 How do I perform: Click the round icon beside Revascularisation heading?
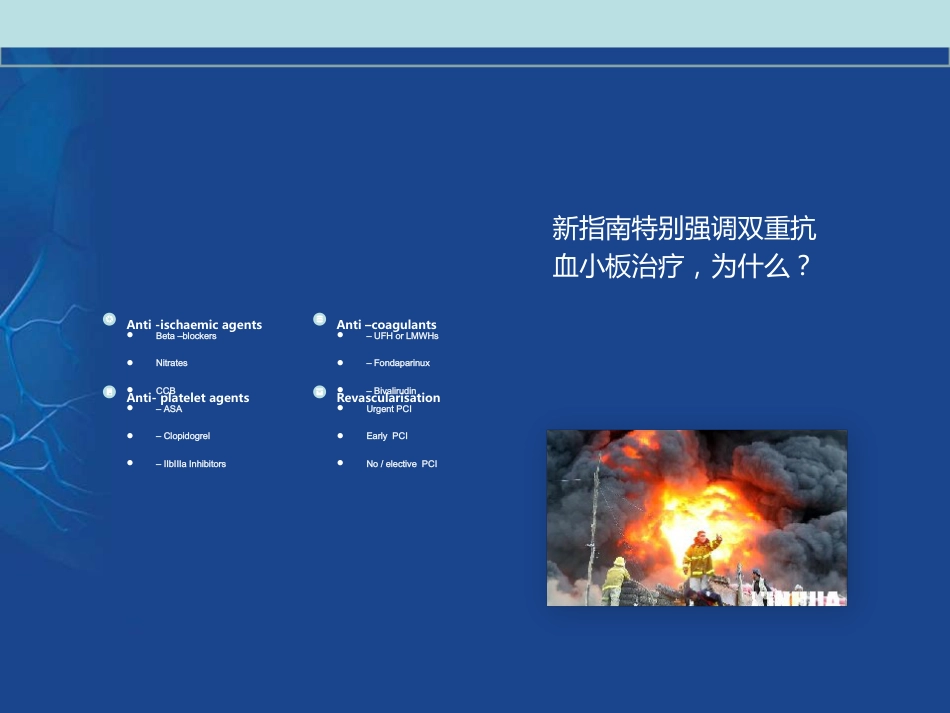coord(319,392)
